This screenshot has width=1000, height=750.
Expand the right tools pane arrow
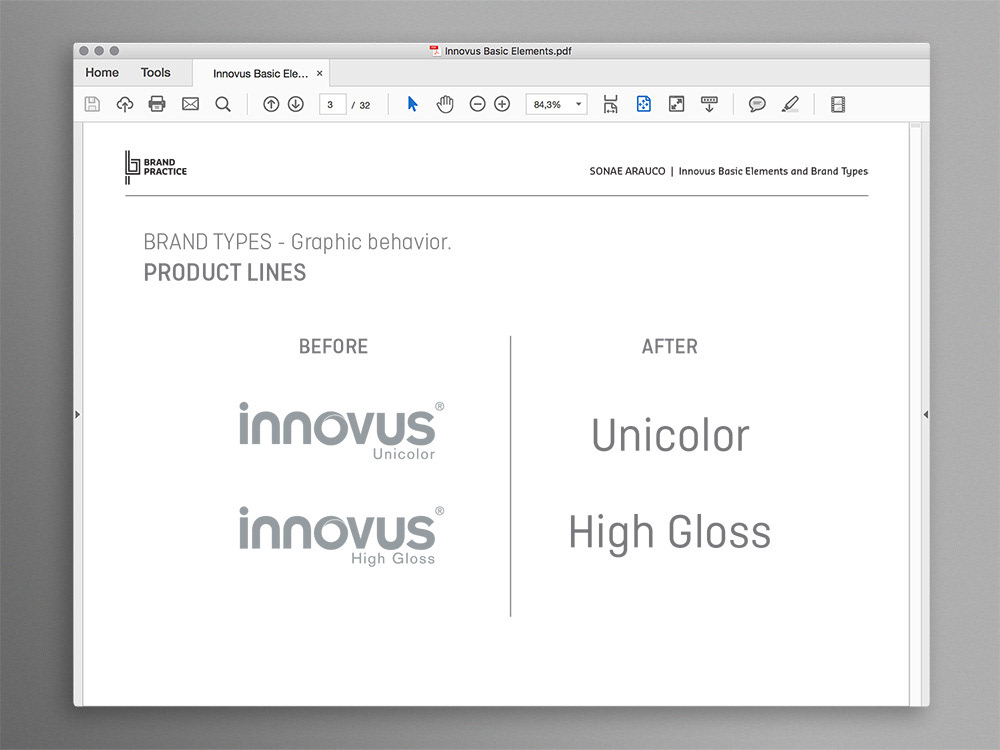[925, 415]
